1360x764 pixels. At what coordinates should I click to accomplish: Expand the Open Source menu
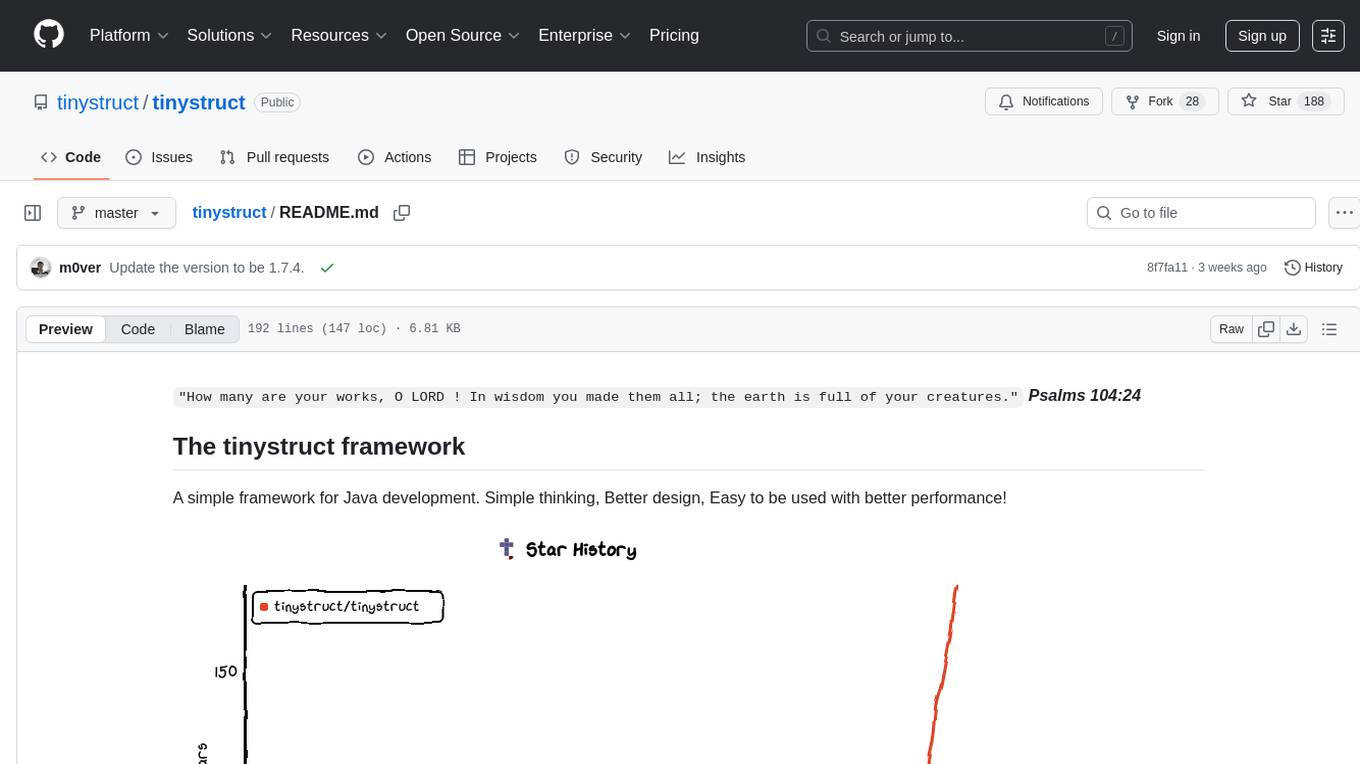pos(462,35)
